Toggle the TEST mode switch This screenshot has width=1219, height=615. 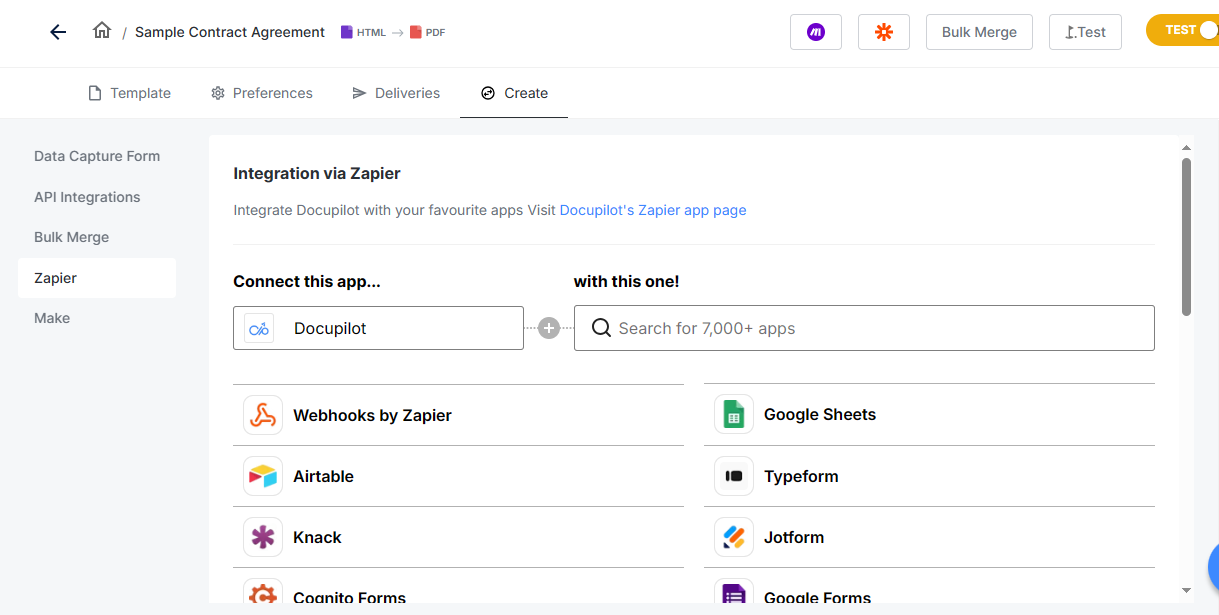(1184, 30)
